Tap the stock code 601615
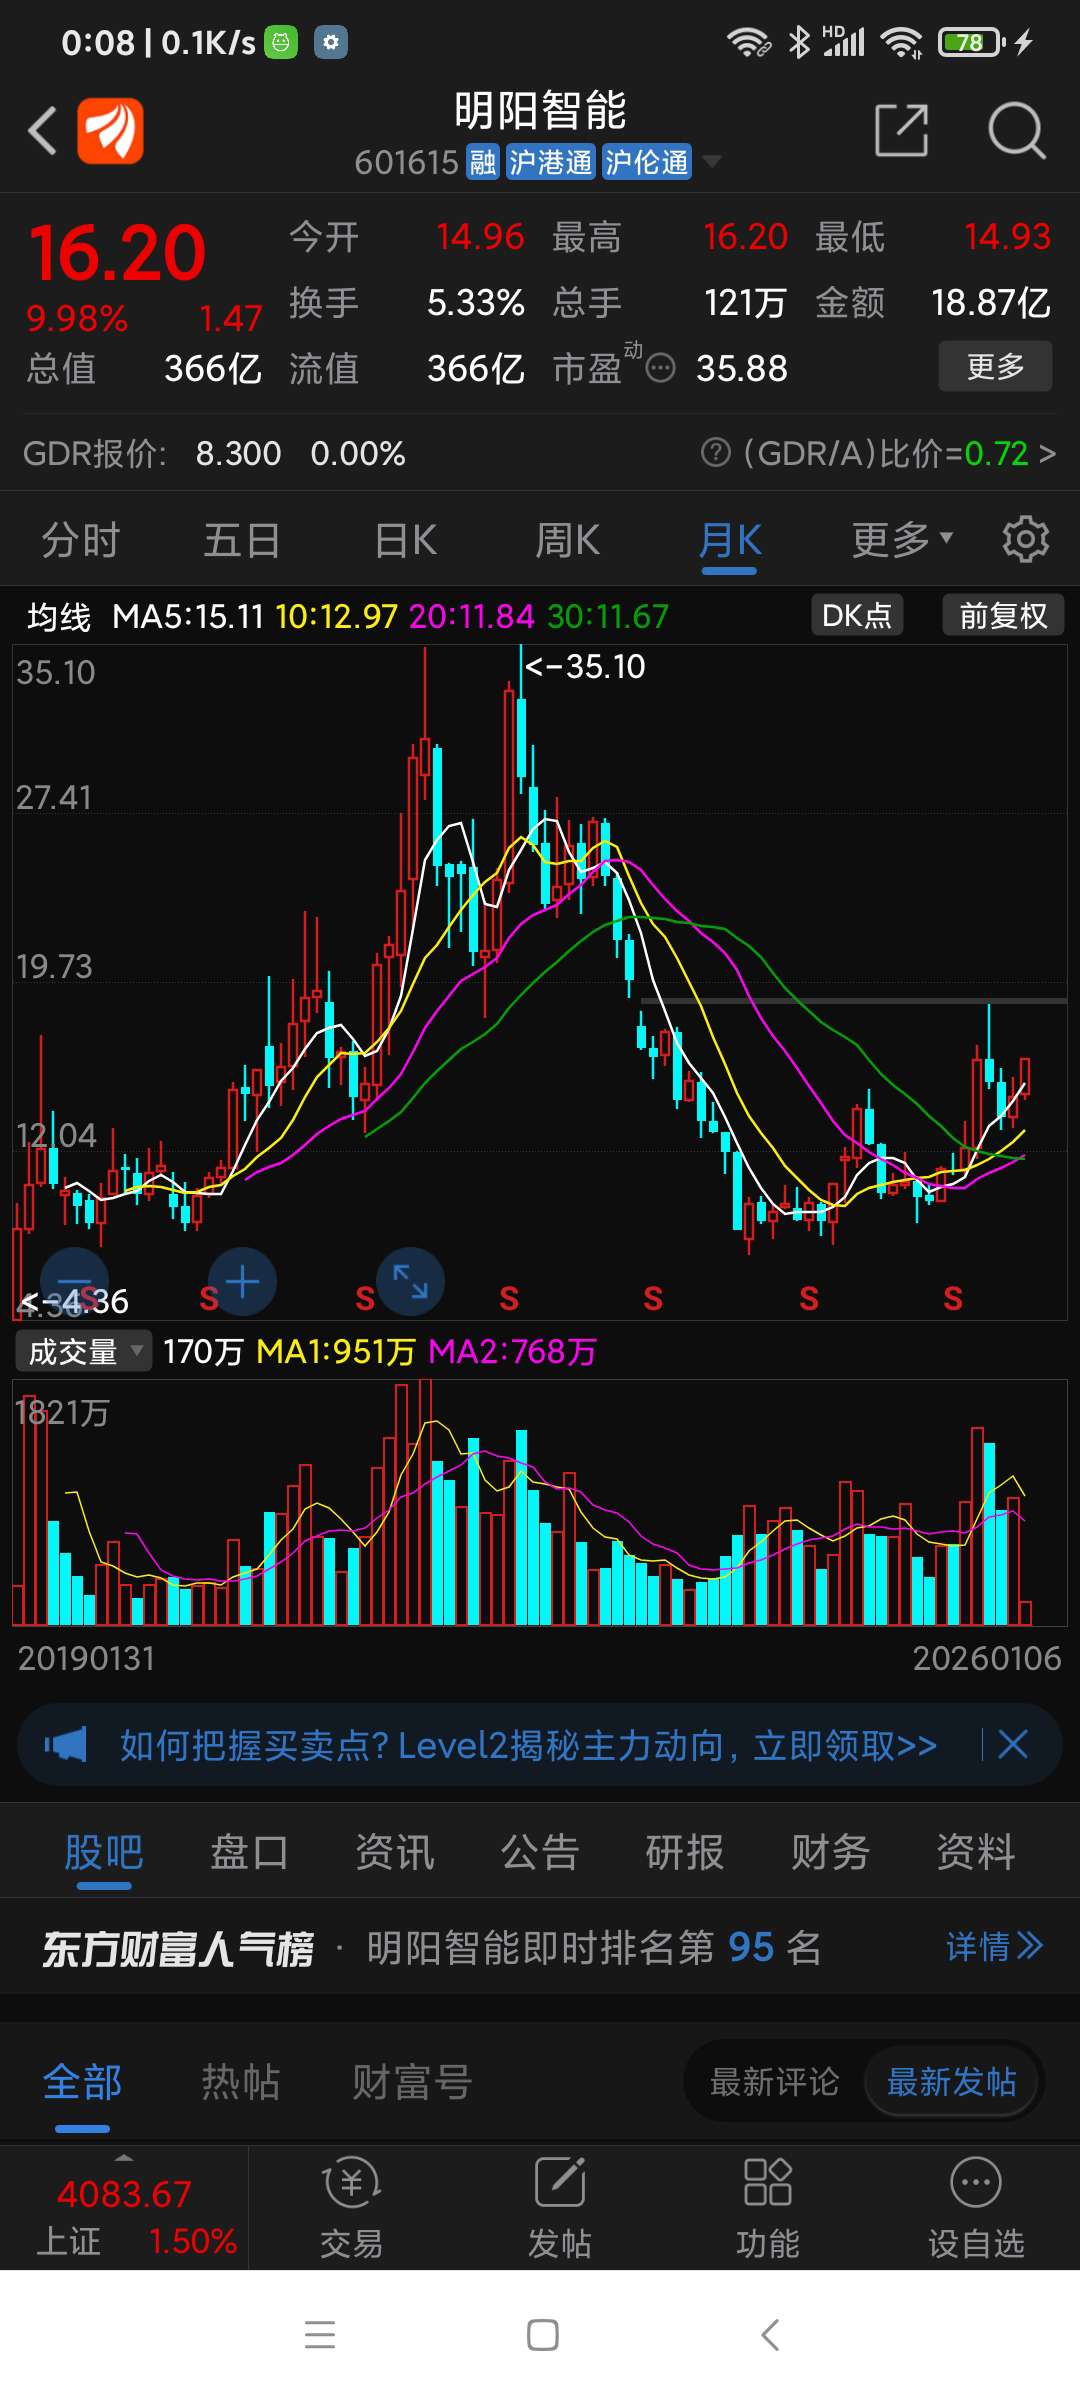This screenshot has width=1080, height=2400. tap(406, 162)
